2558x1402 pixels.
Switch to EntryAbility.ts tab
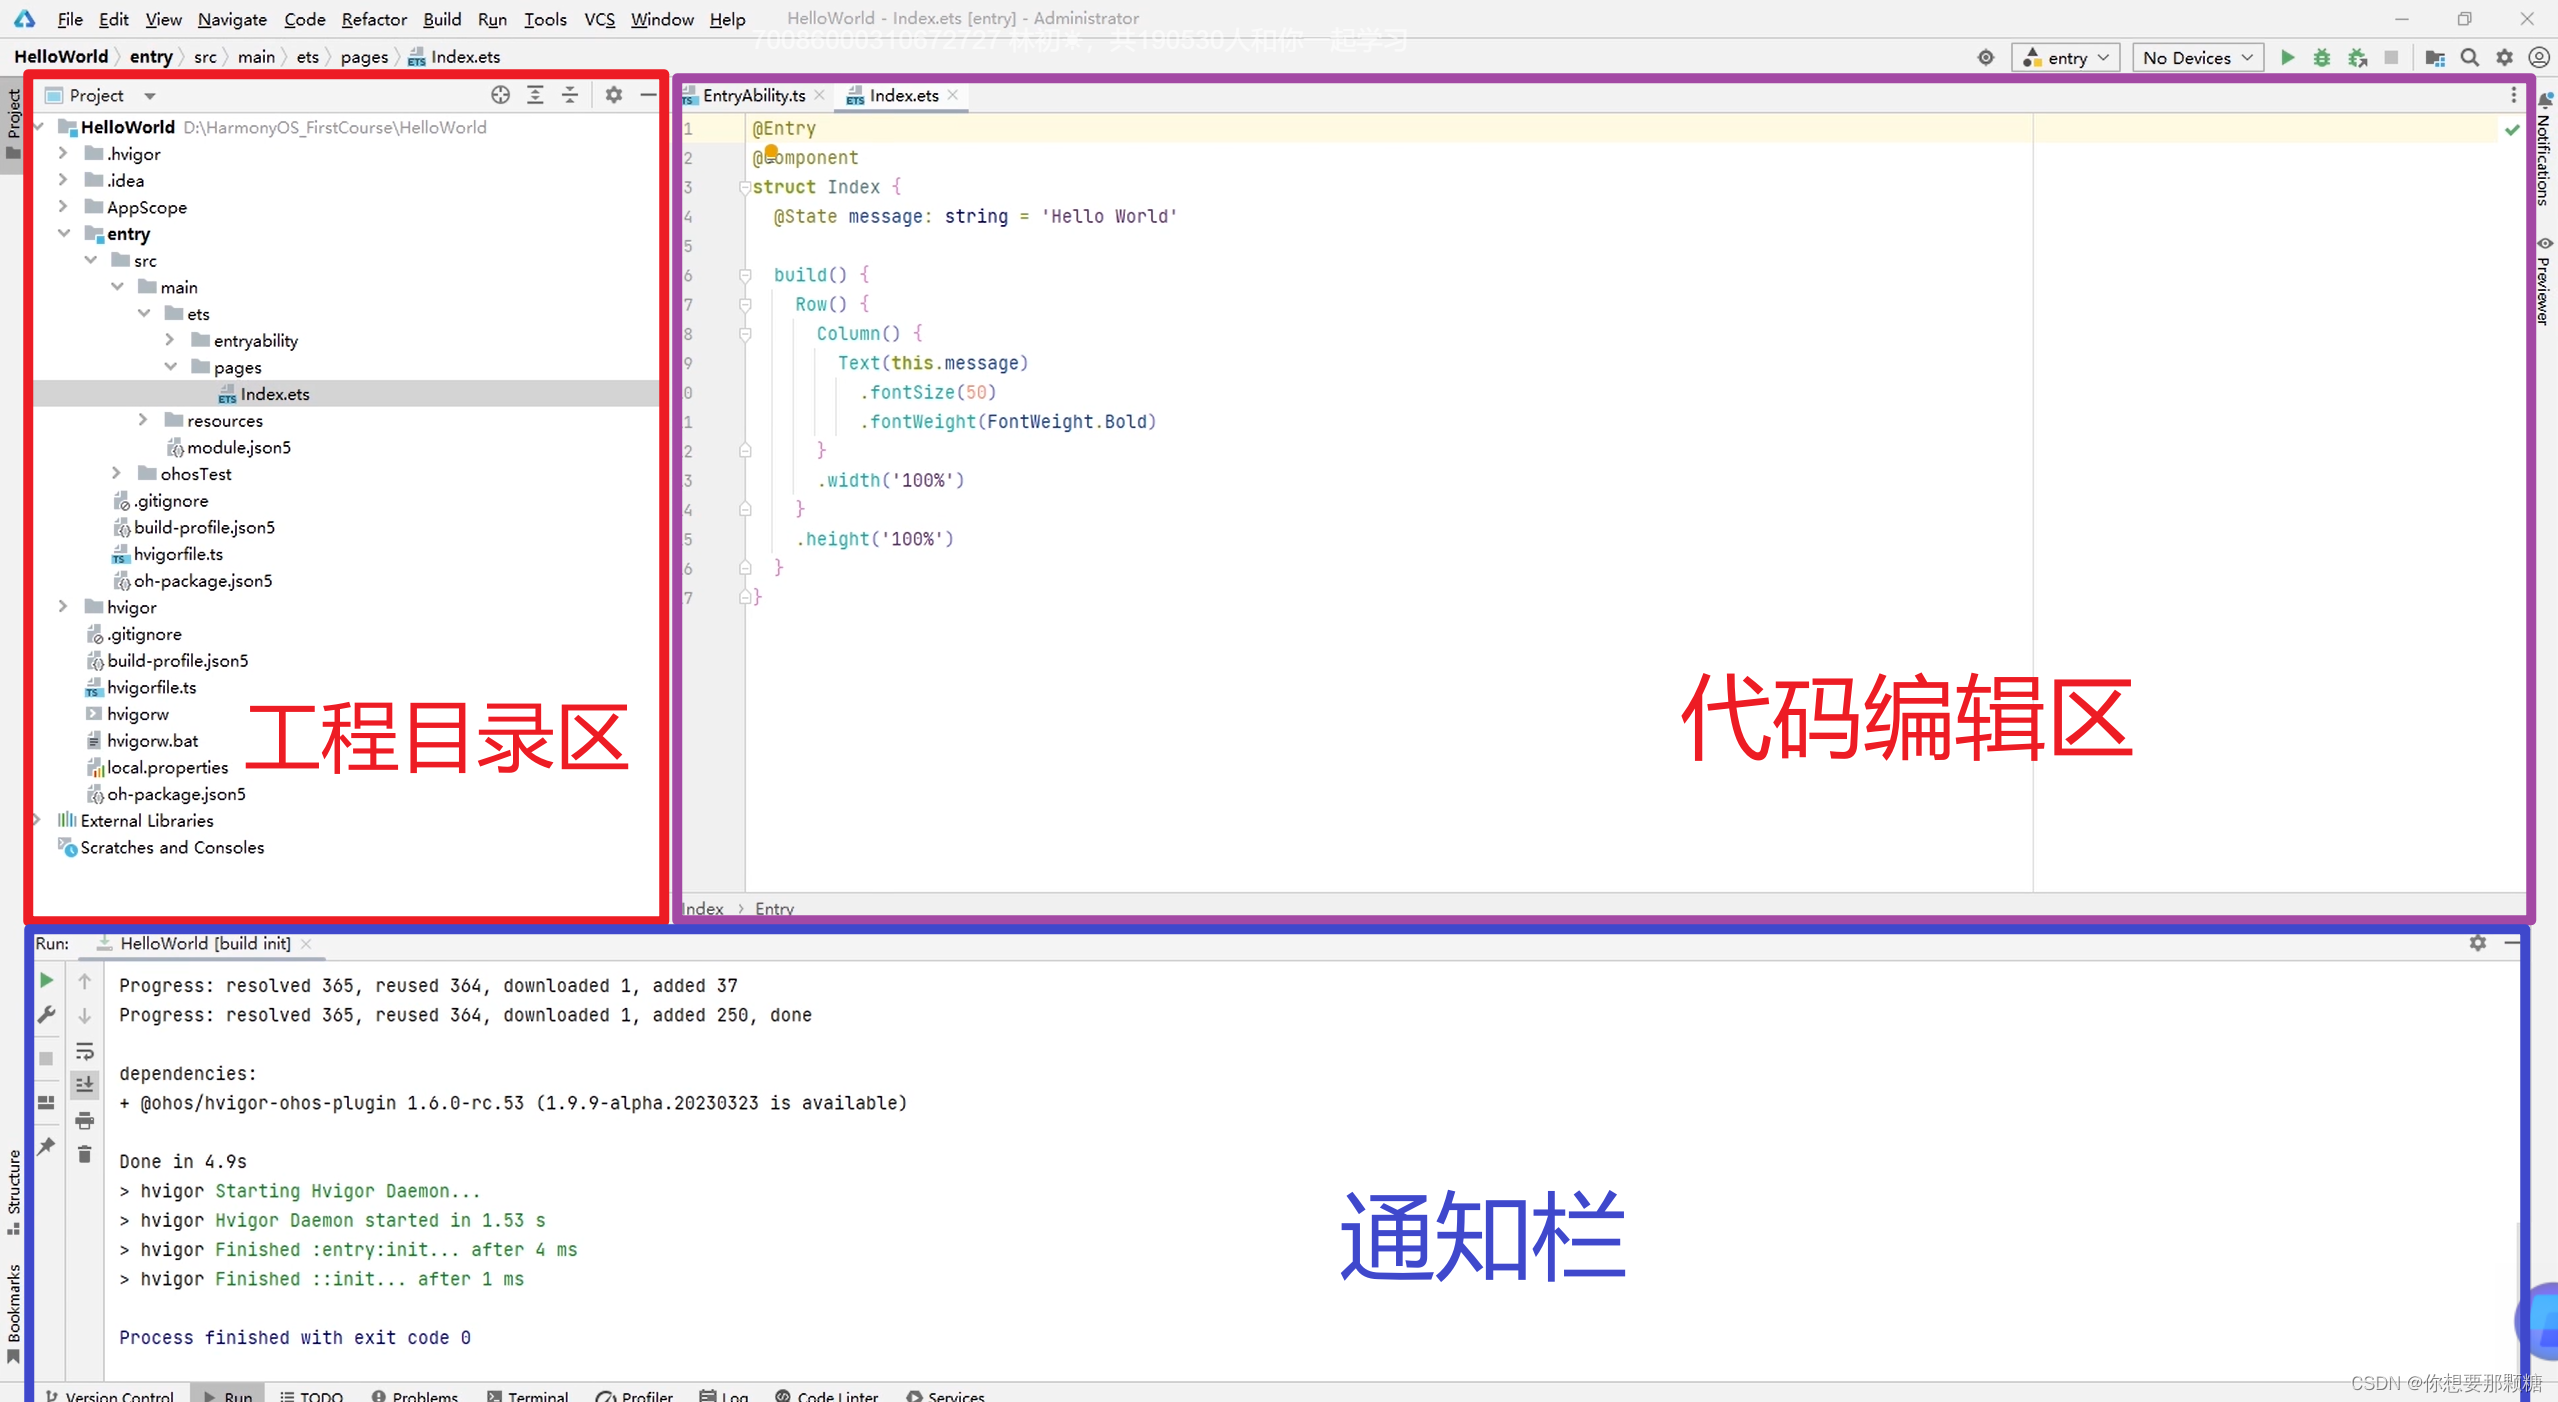[x=753, y=95]
